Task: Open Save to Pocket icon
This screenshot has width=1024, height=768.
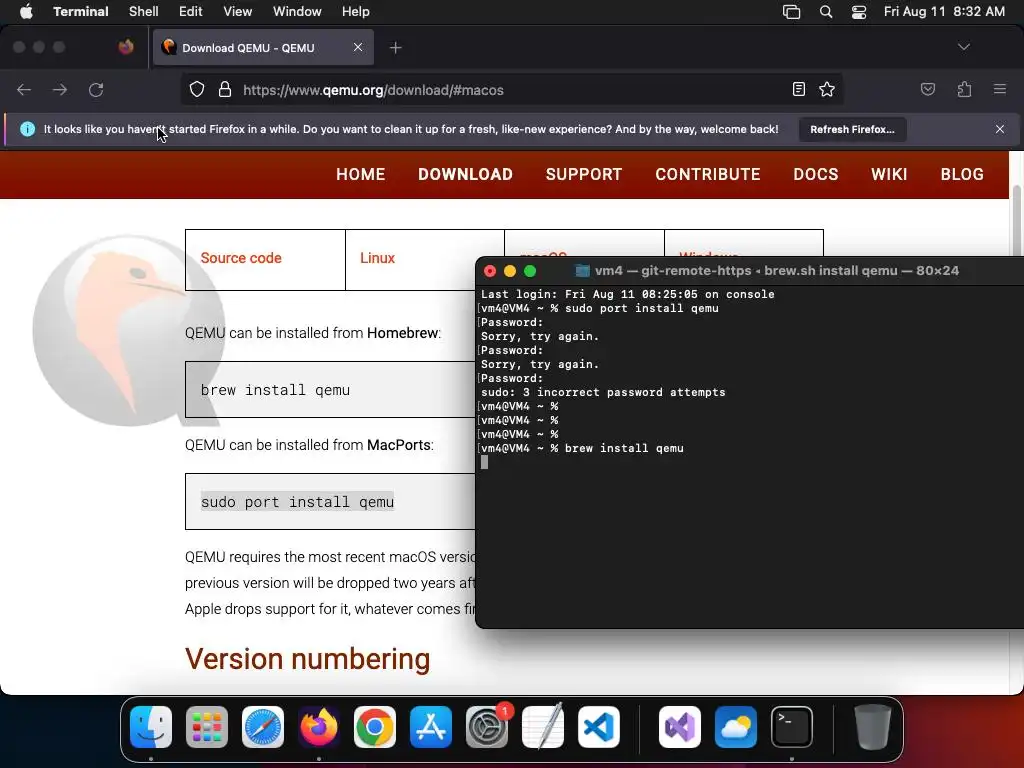Action: [927, 89]
